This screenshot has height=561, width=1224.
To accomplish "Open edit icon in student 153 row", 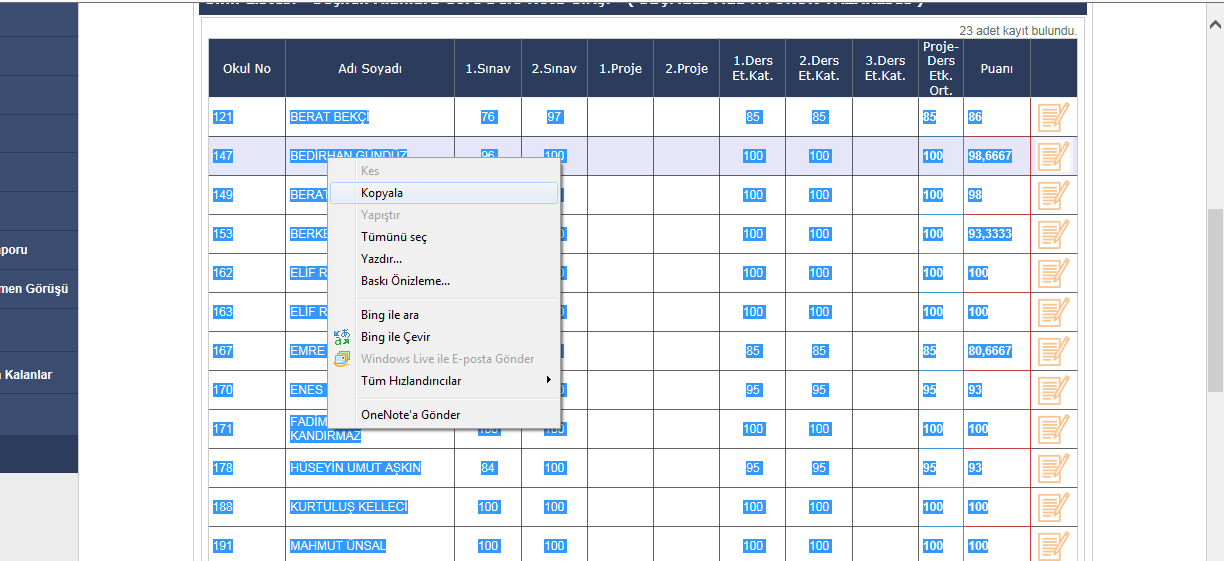I will tap(1053, 234).
